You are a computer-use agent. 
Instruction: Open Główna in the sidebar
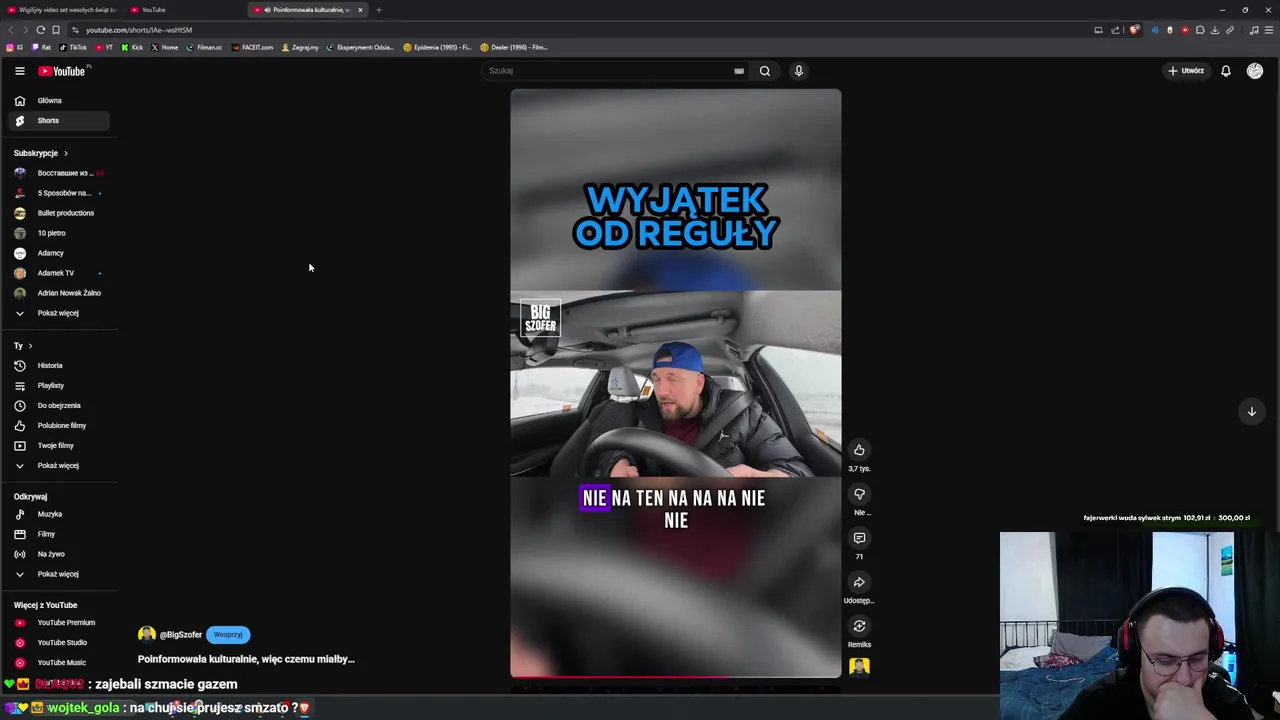coord(59,101)
